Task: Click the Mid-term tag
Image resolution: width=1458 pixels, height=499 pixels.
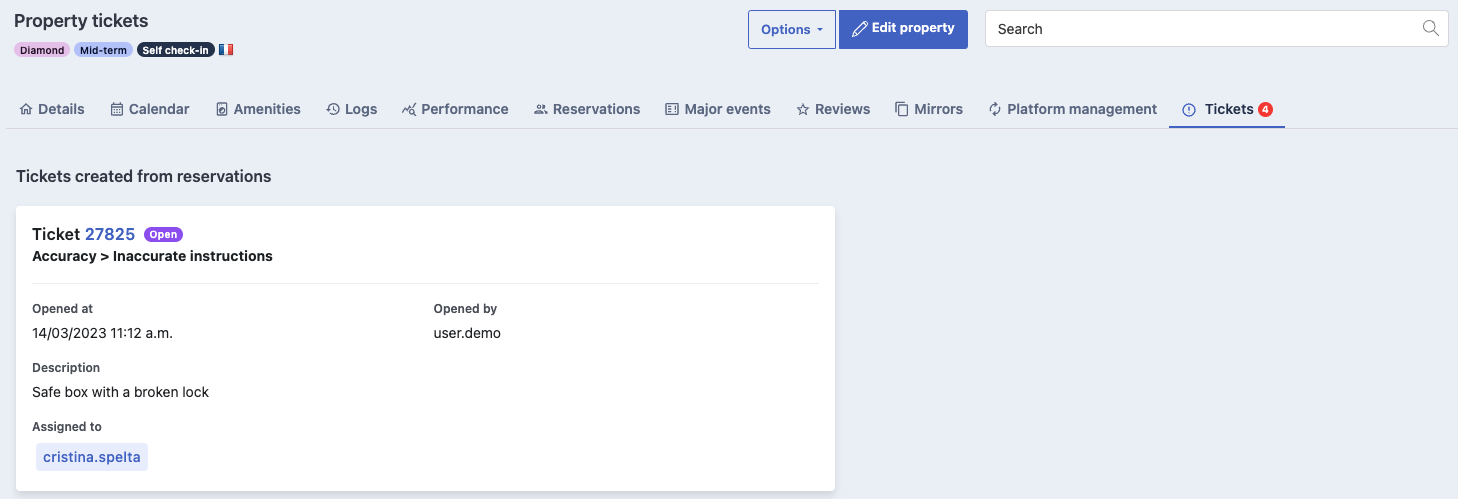Action: pos(103,50)
